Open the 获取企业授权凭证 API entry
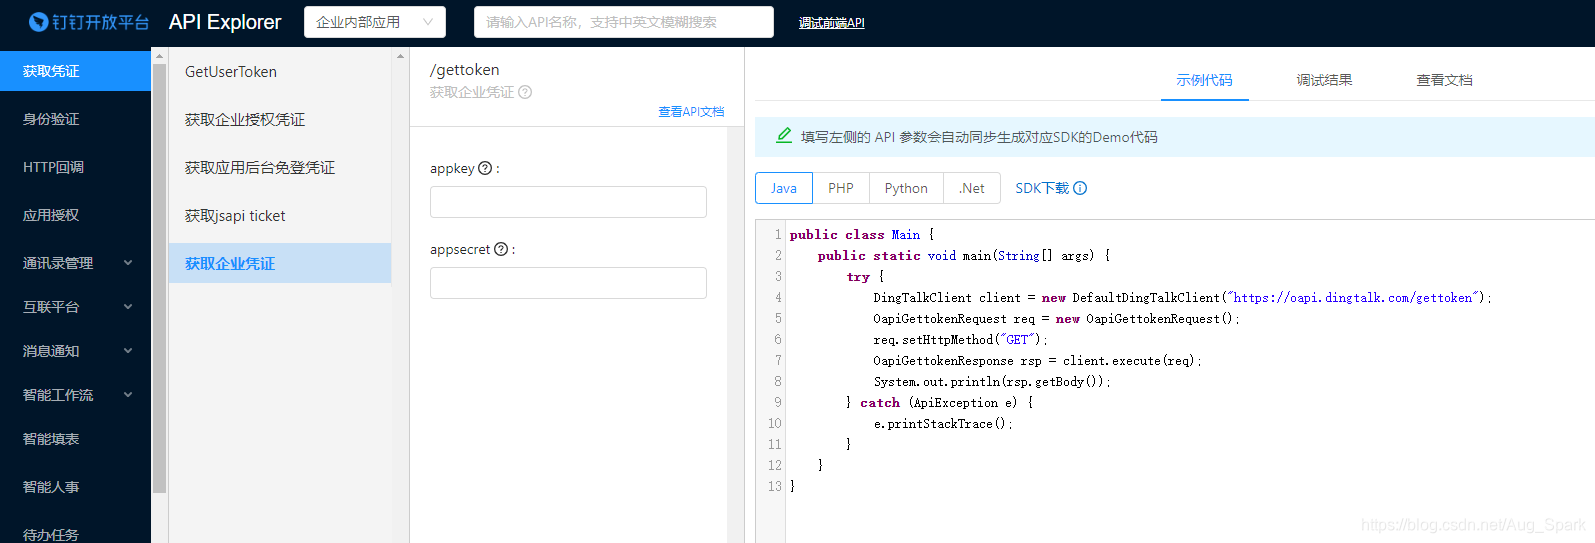1595x543 pixels. [x=280, y=120]
